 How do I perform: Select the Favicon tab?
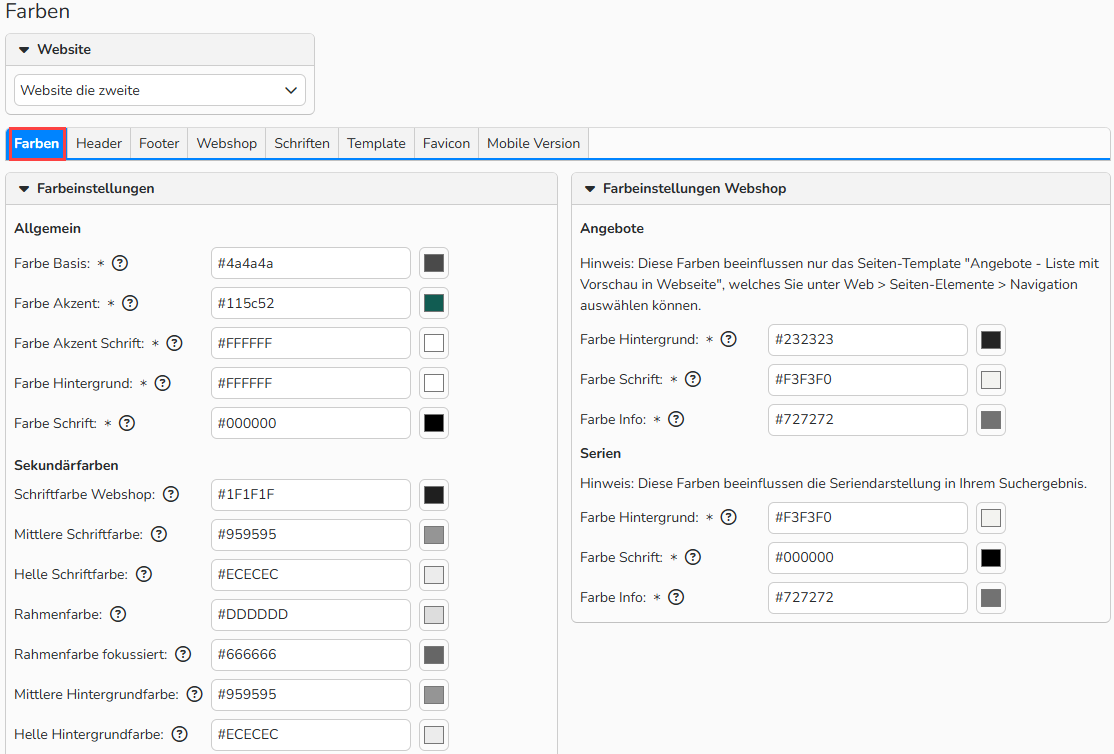tap(446, 144)
